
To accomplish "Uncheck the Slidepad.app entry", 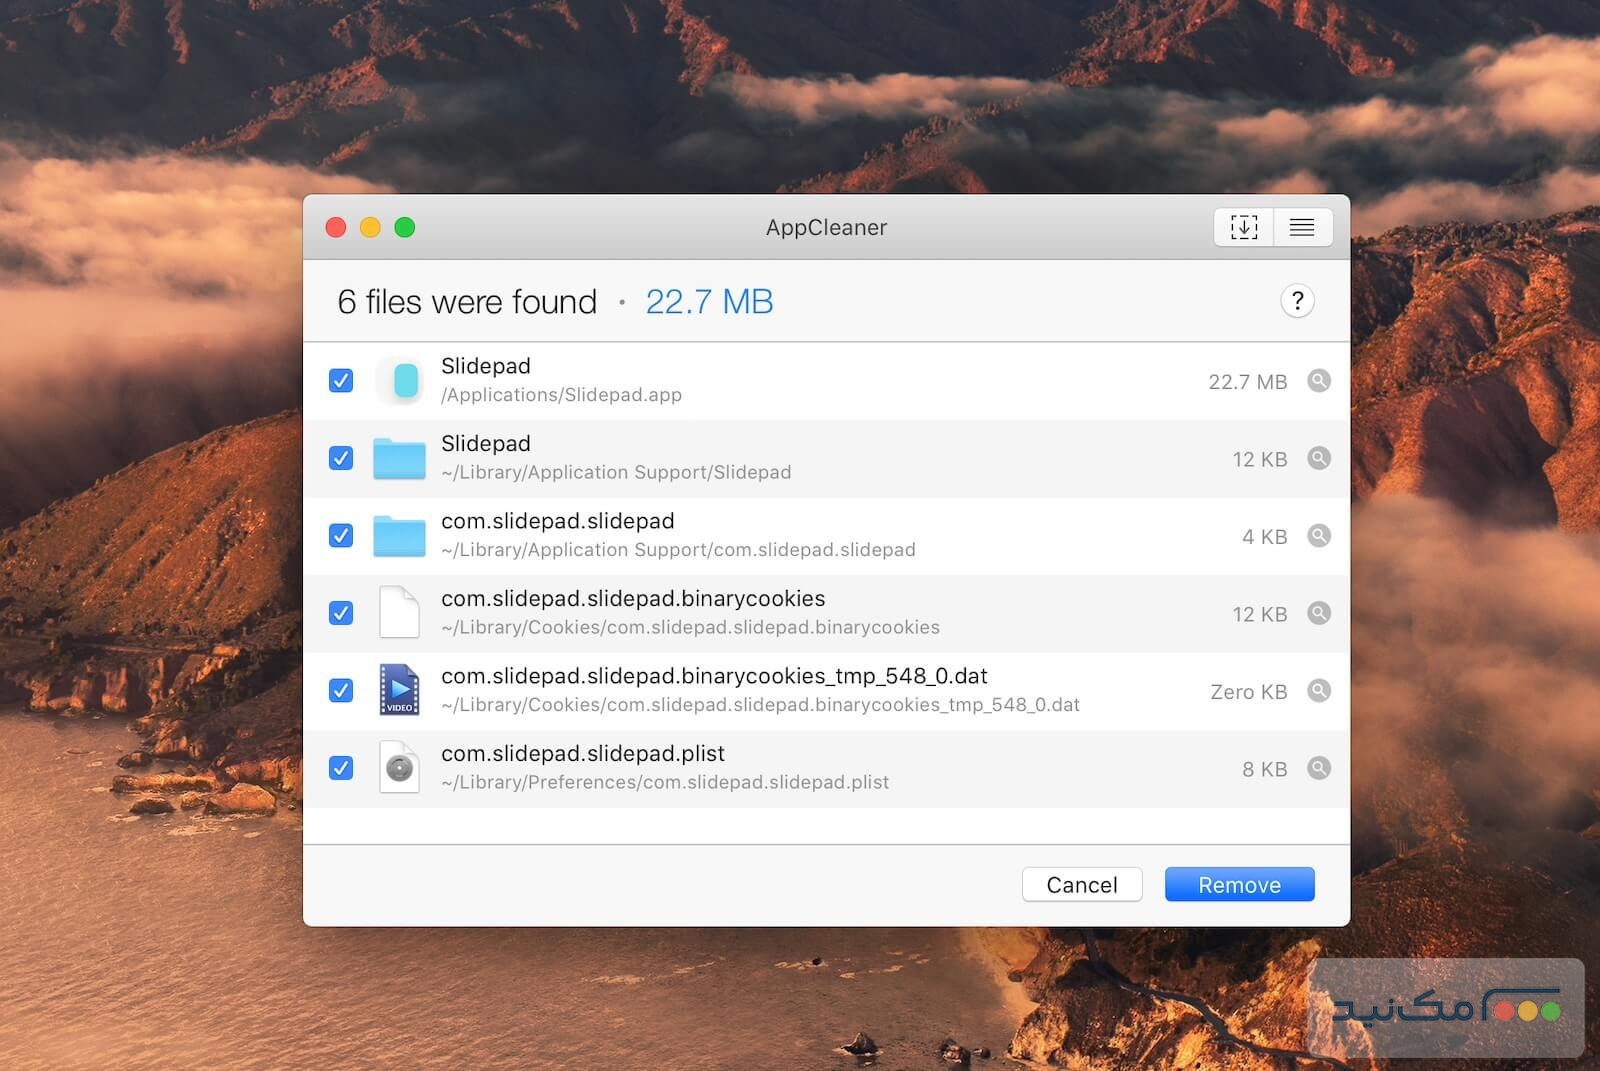I will coord(341,381).
